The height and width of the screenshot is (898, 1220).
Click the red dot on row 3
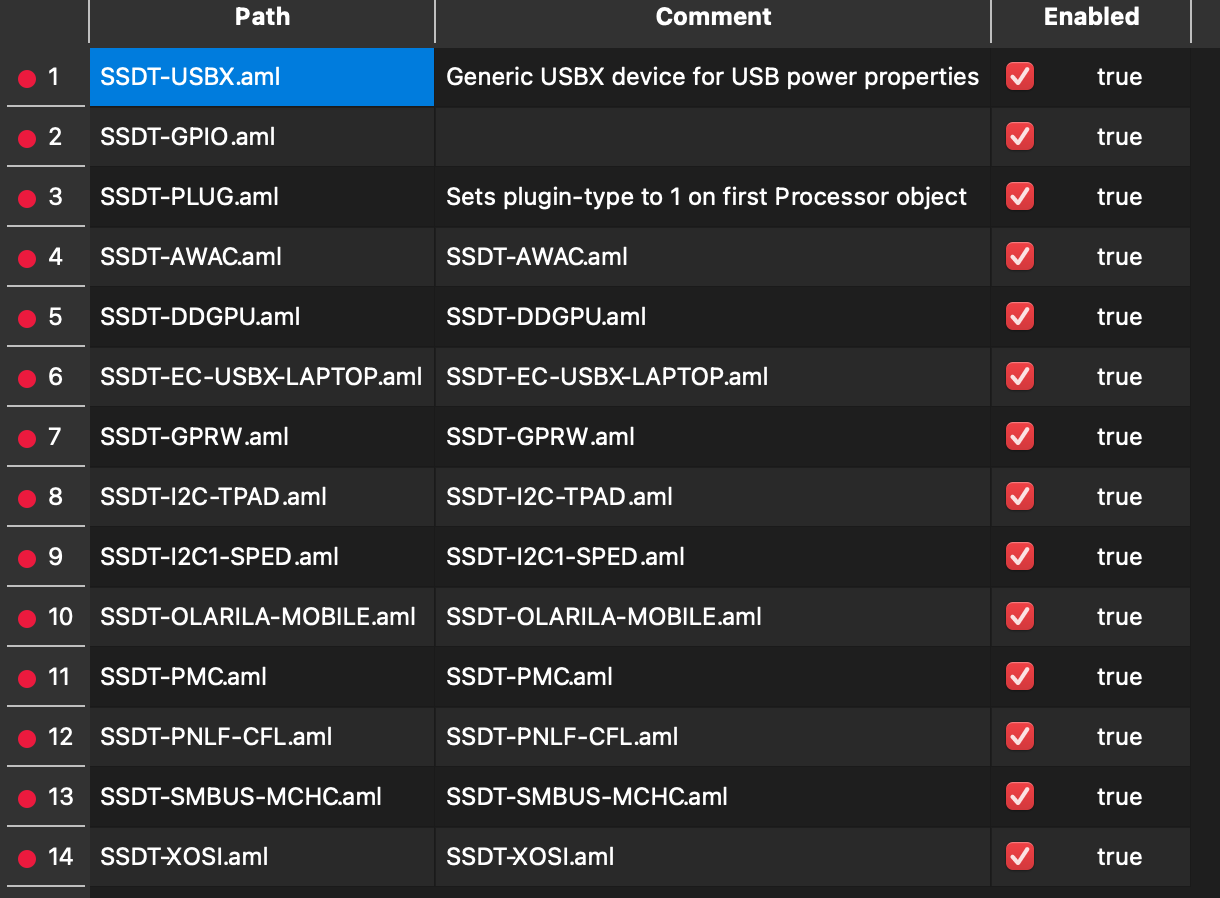(x=27, y=198)
